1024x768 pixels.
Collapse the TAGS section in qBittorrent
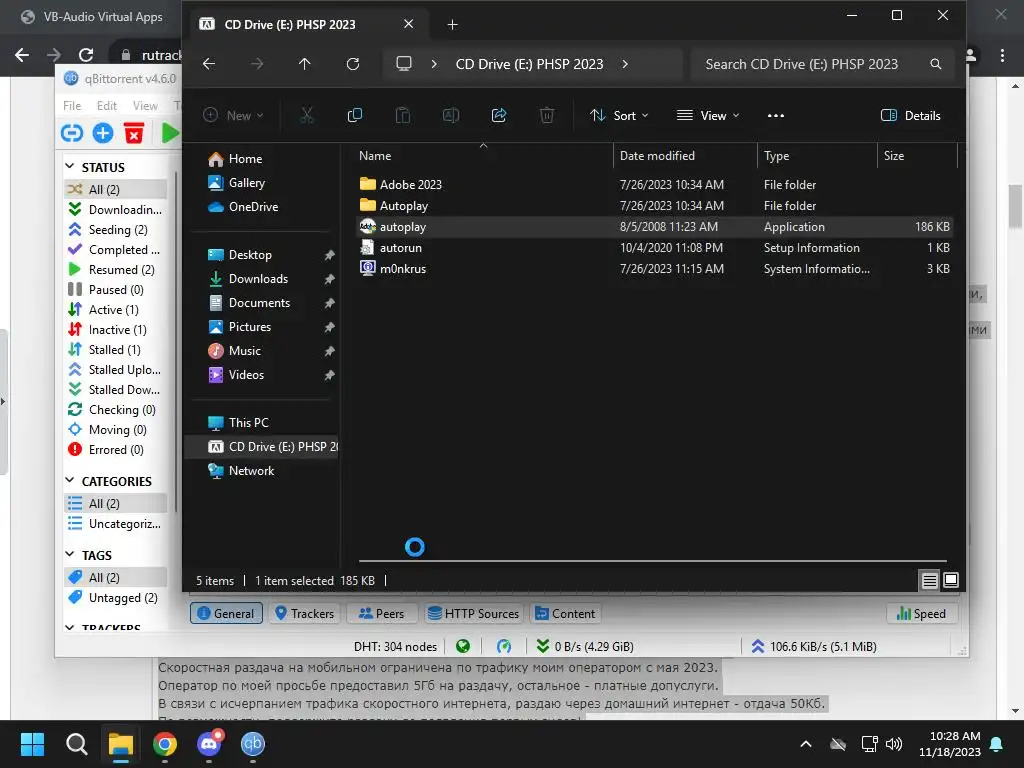click(70, 554)
